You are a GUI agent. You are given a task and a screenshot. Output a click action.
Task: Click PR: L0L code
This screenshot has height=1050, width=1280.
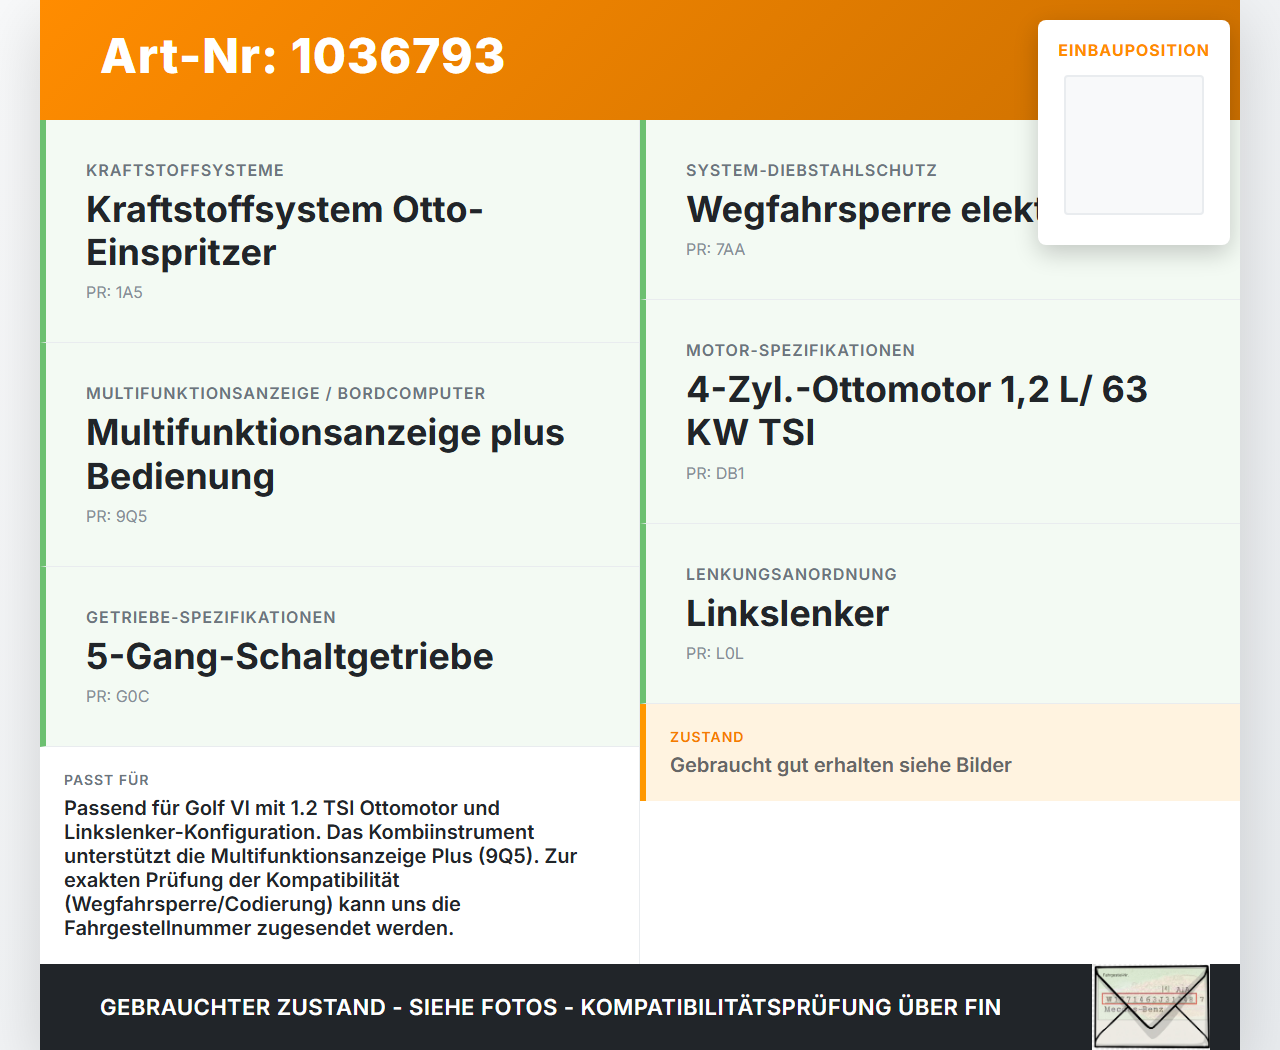(714, 653)
